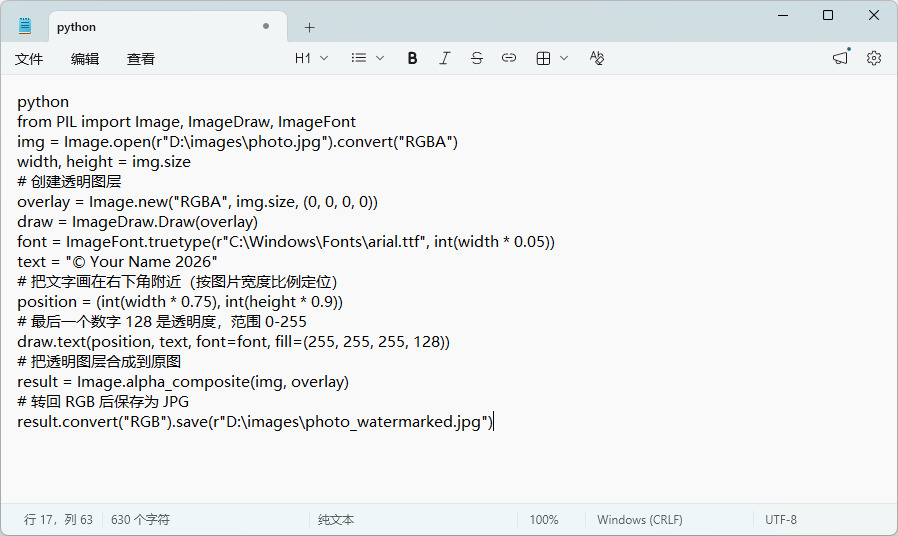The height and width of the screenshot is (536, 898).
Task: Click the draw.text line
Action: pyautogui.click(x=234, y=342)
